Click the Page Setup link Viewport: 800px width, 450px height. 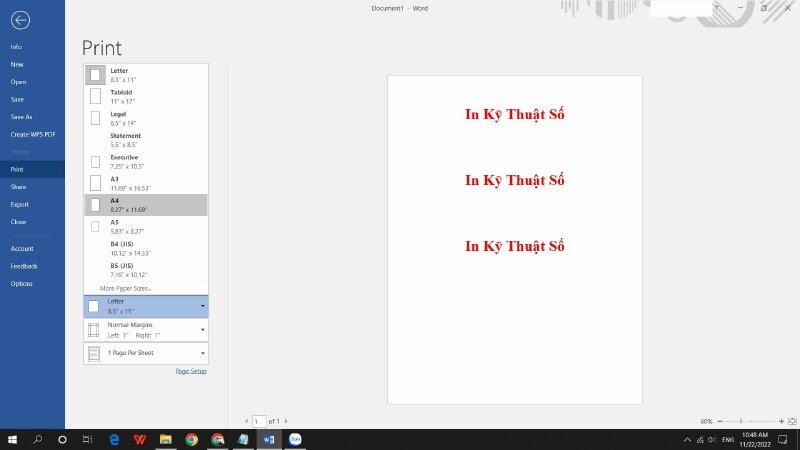pyautogui.click(x=191, y=371)
